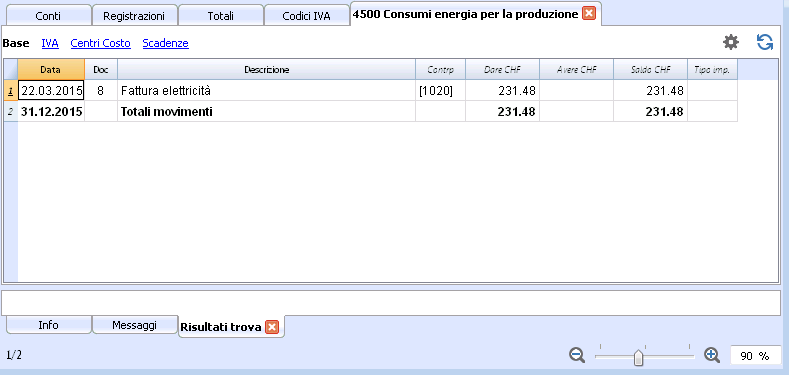The width and height of the screenshot is (789, 375).
Task: Select the Centri Costo view link
Action: tap(101, 43)
